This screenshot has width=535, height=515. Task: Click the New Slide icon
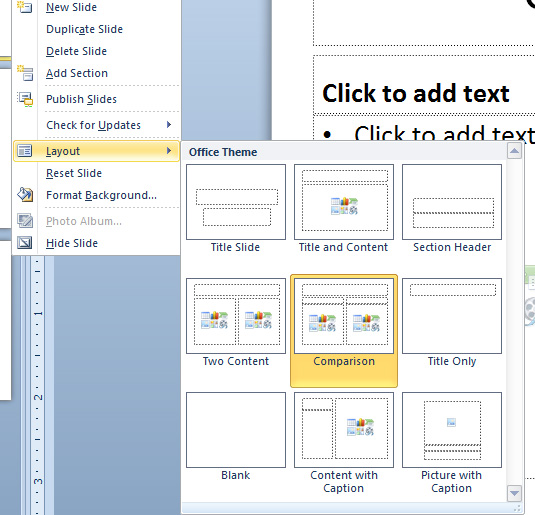(25, 7)
